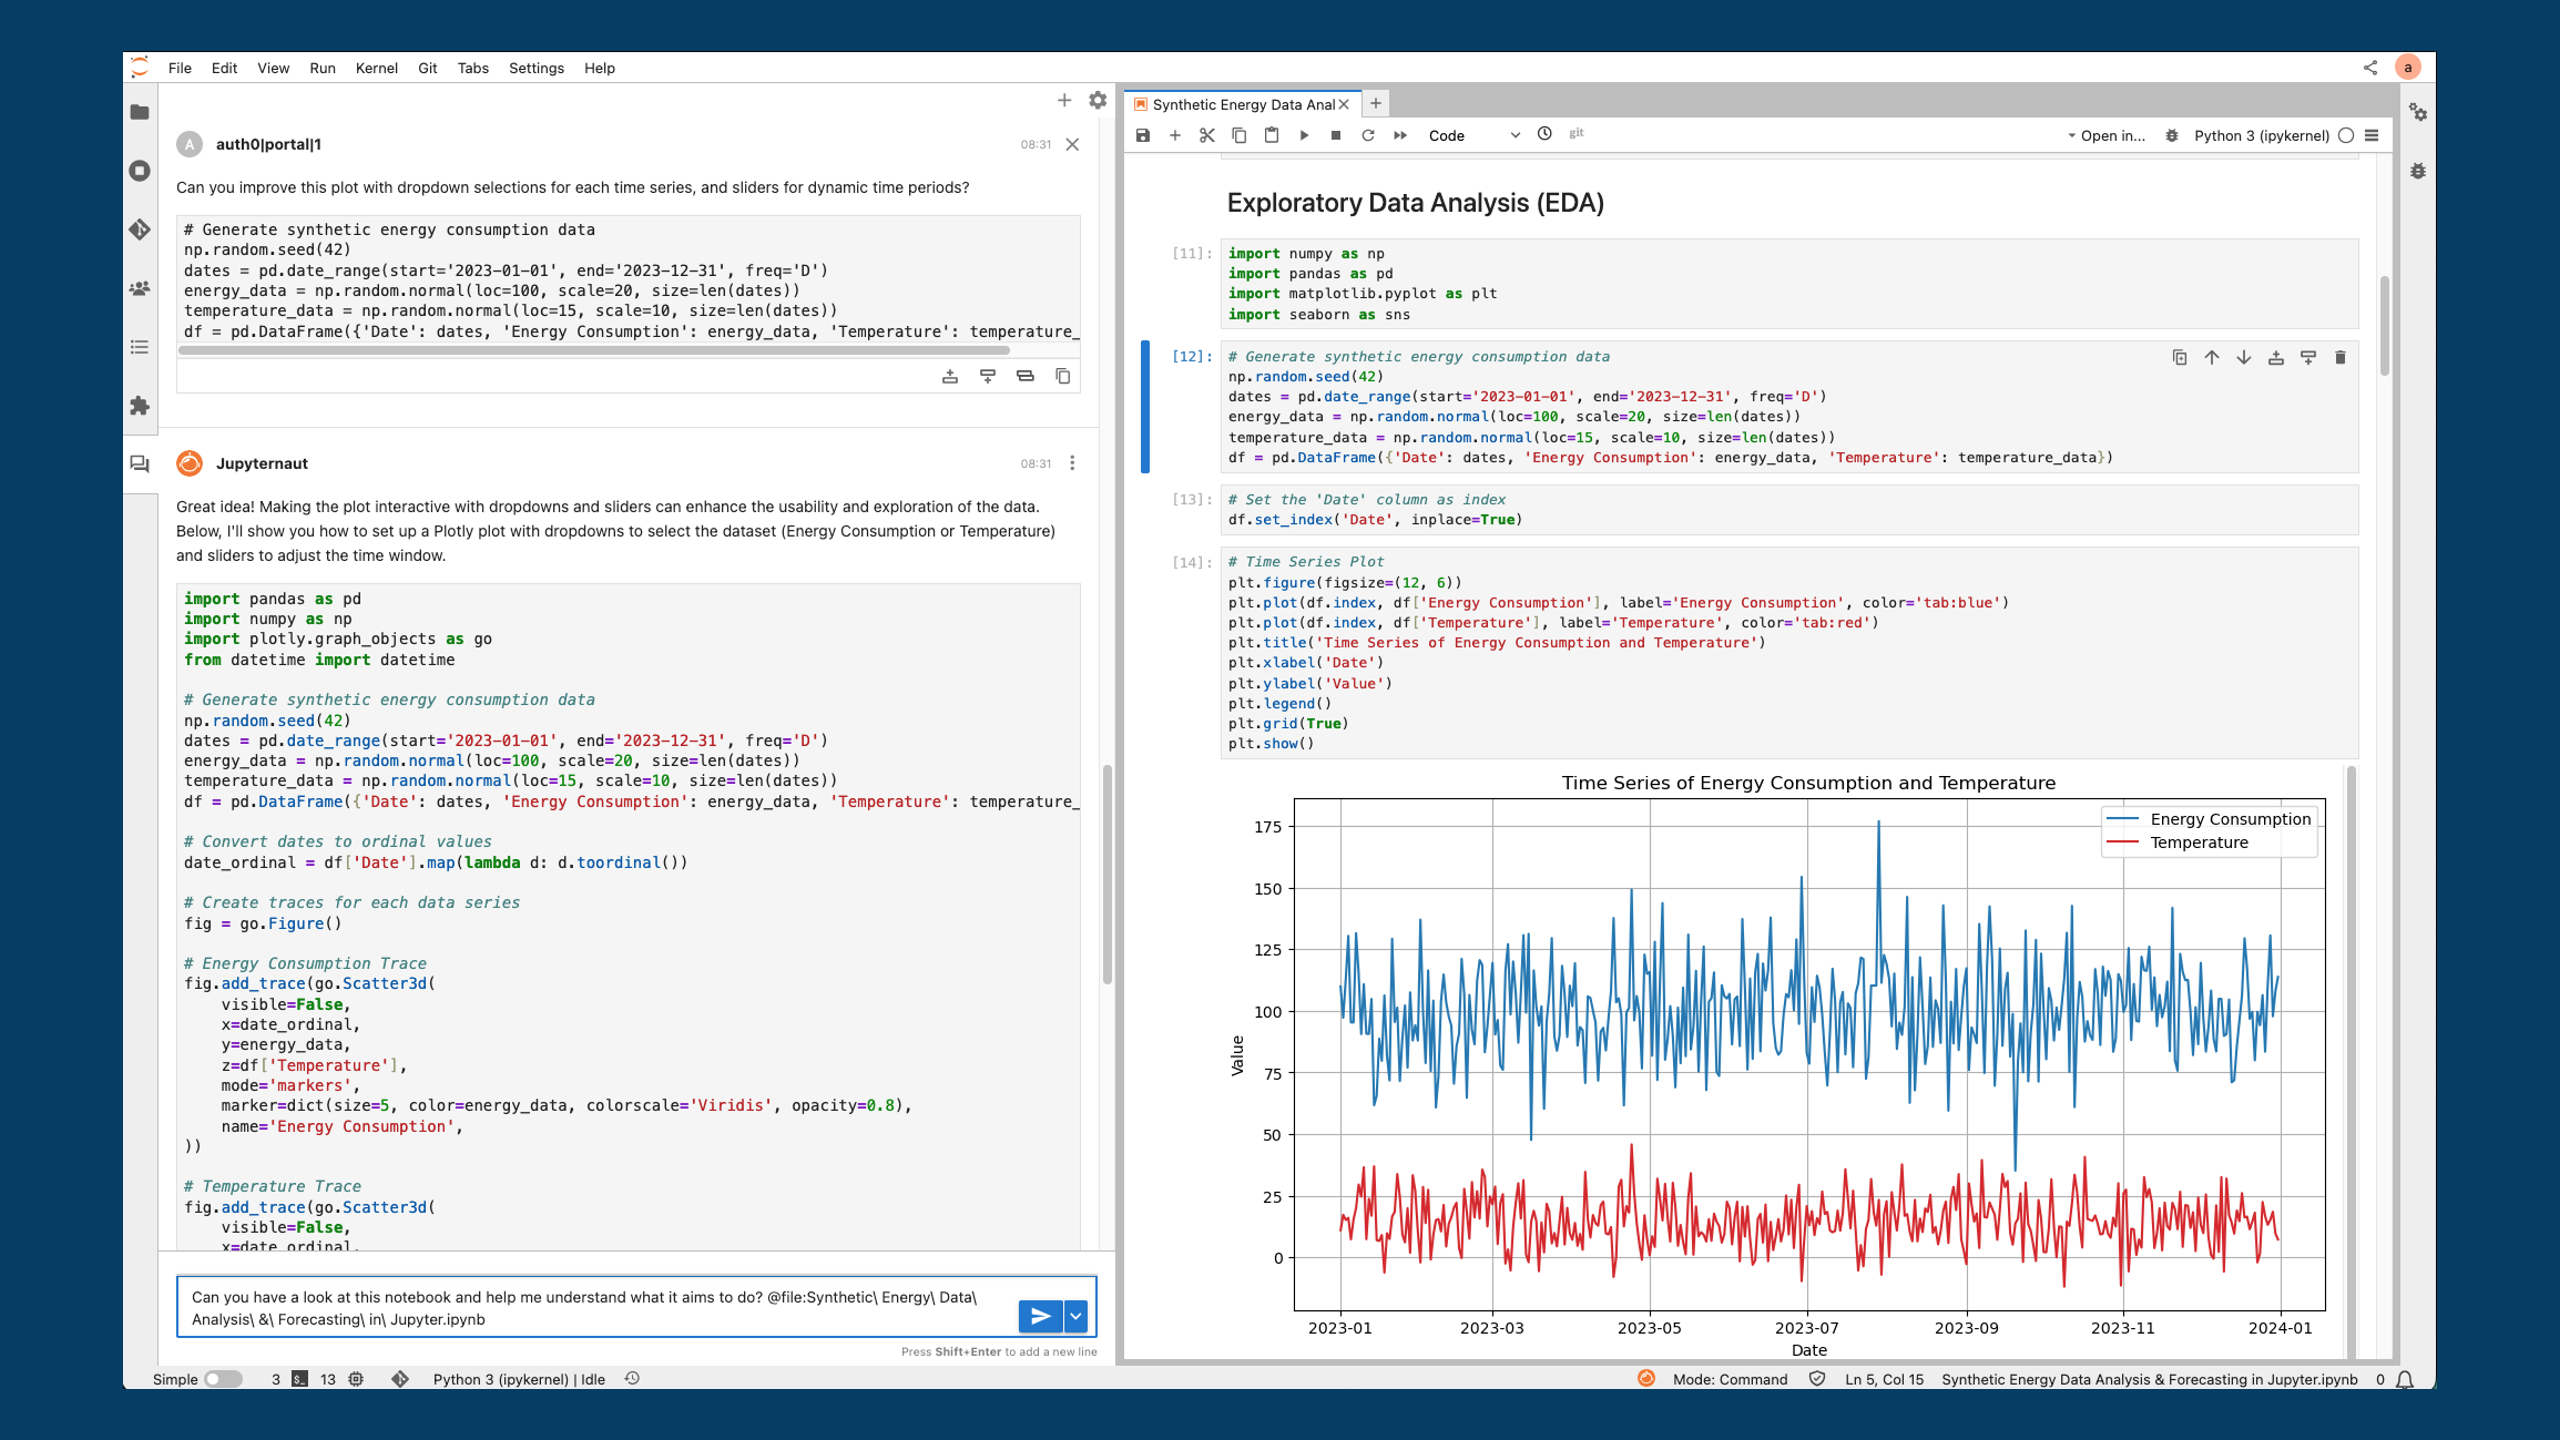Click the kernel status circle indicator
Screen dimensions: 2560x1440
(x=2346, y=135)
